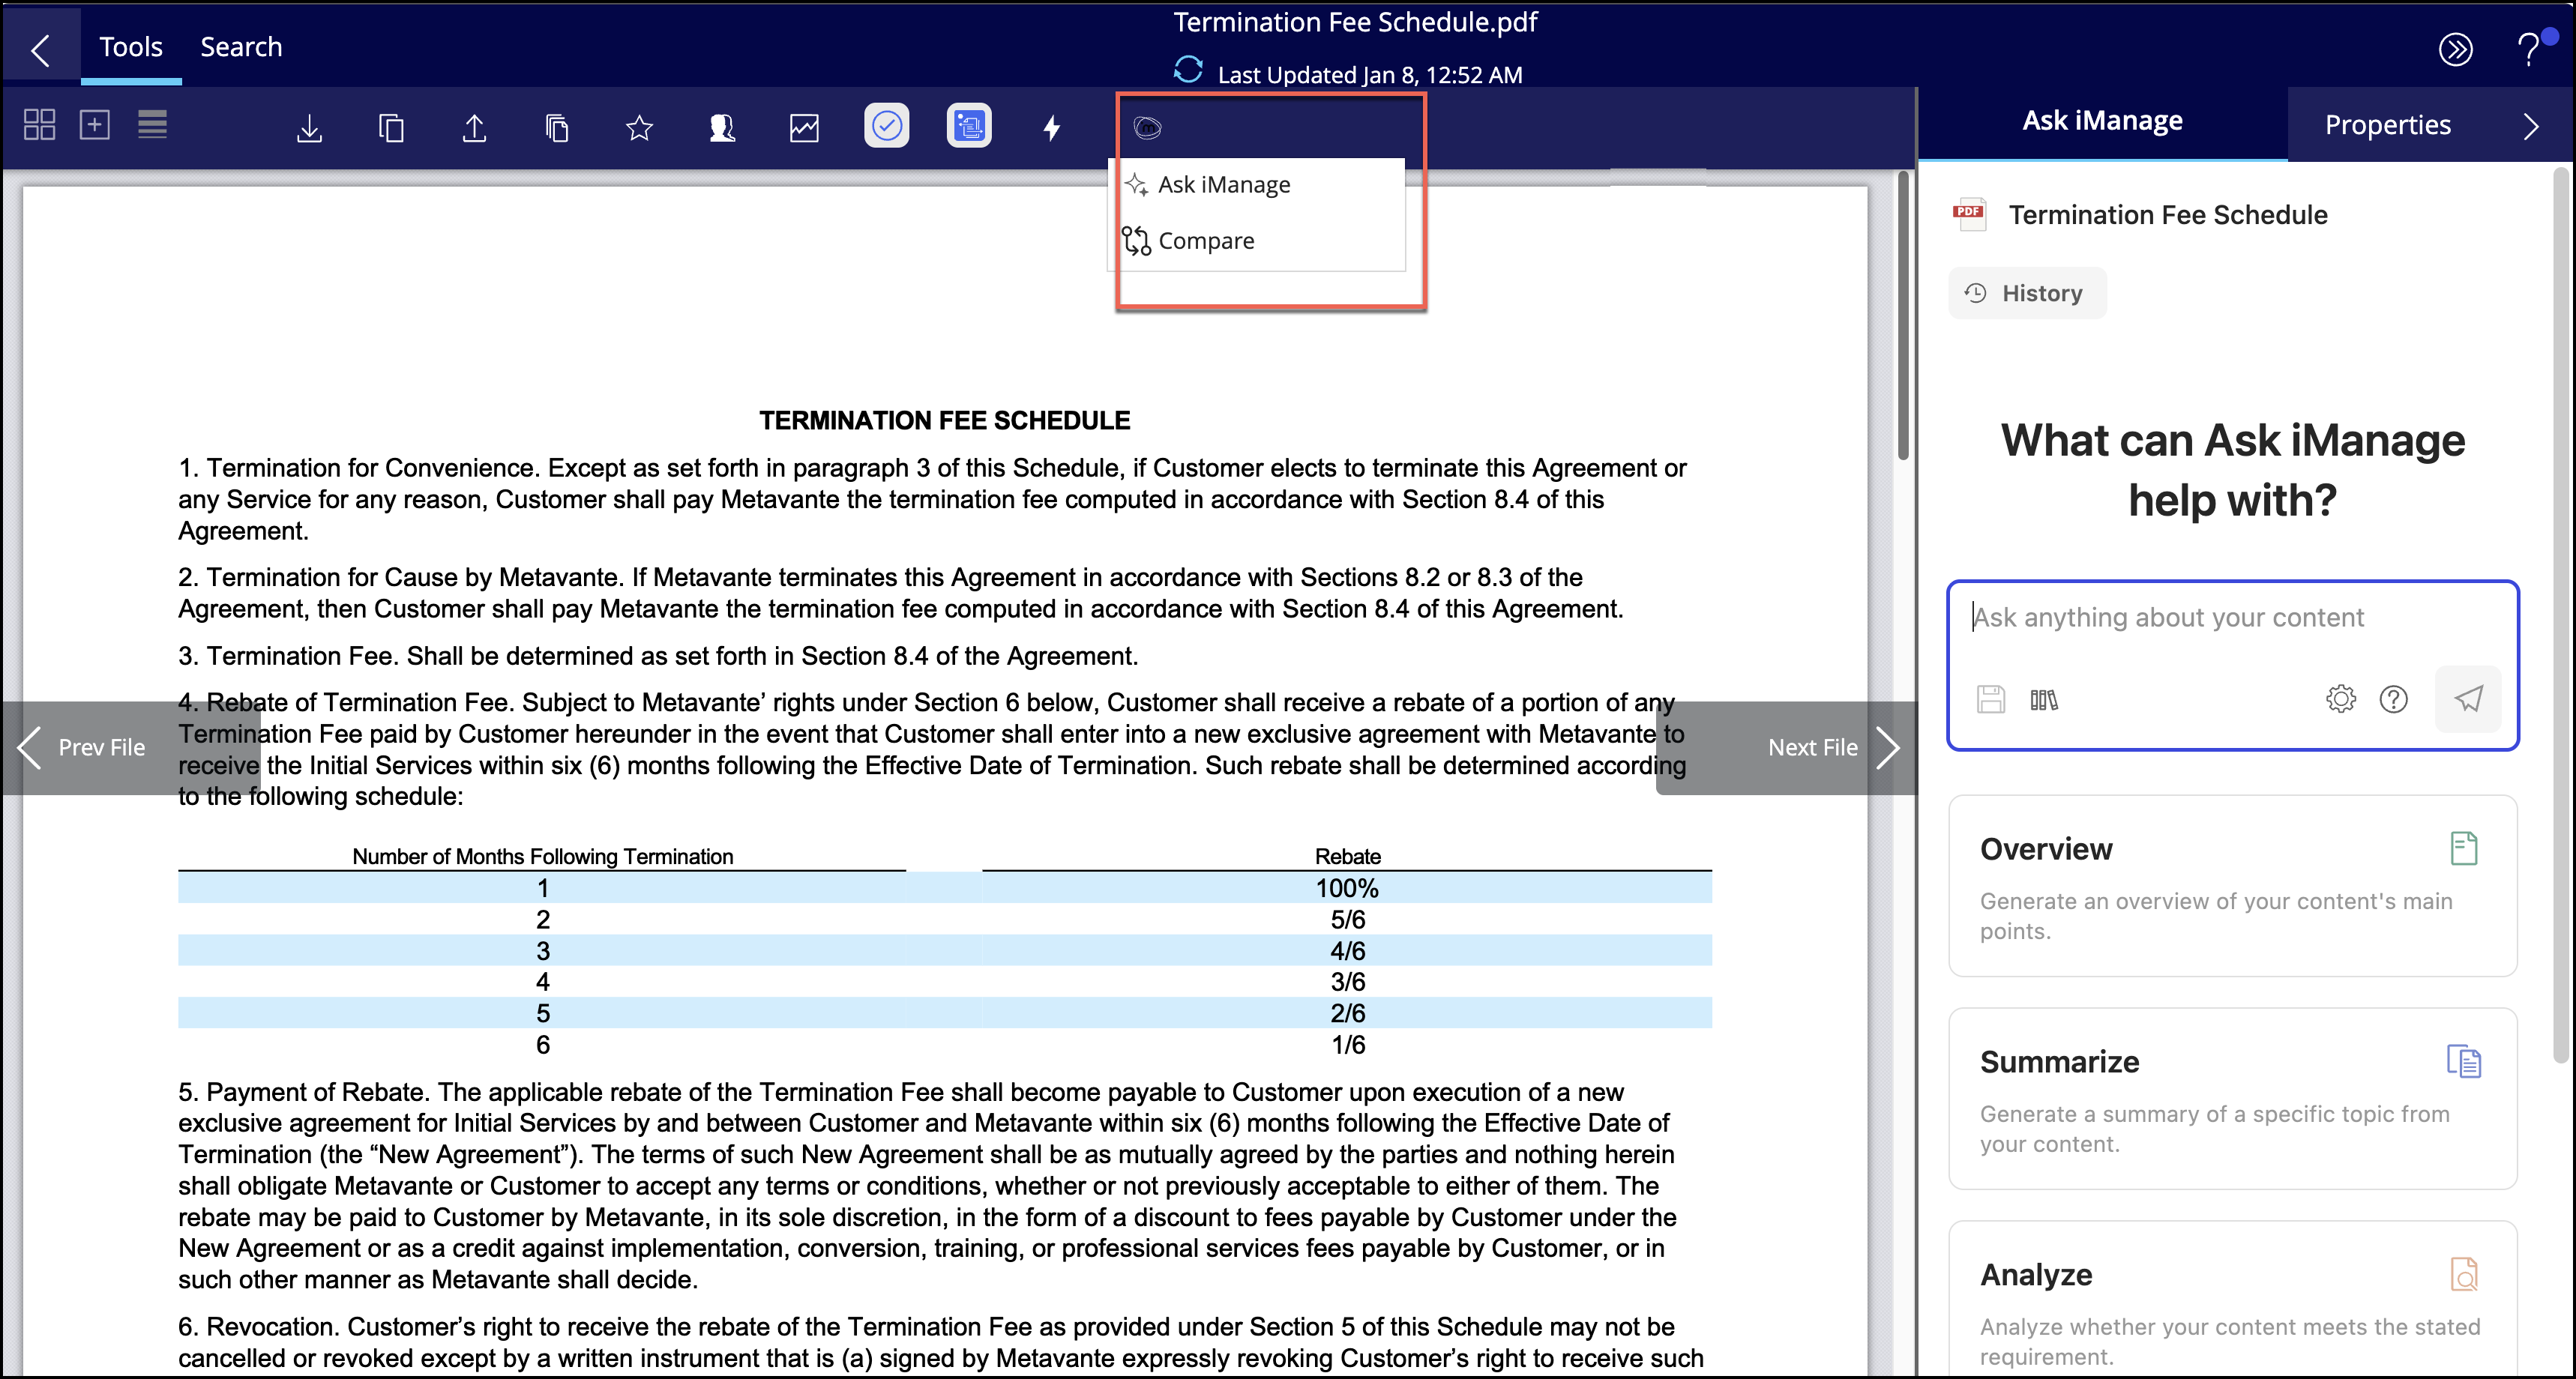This screenshot has width=2576, height=1379.
Task: Open the chart/activity graph icon
Action: (x=804, y=127)
